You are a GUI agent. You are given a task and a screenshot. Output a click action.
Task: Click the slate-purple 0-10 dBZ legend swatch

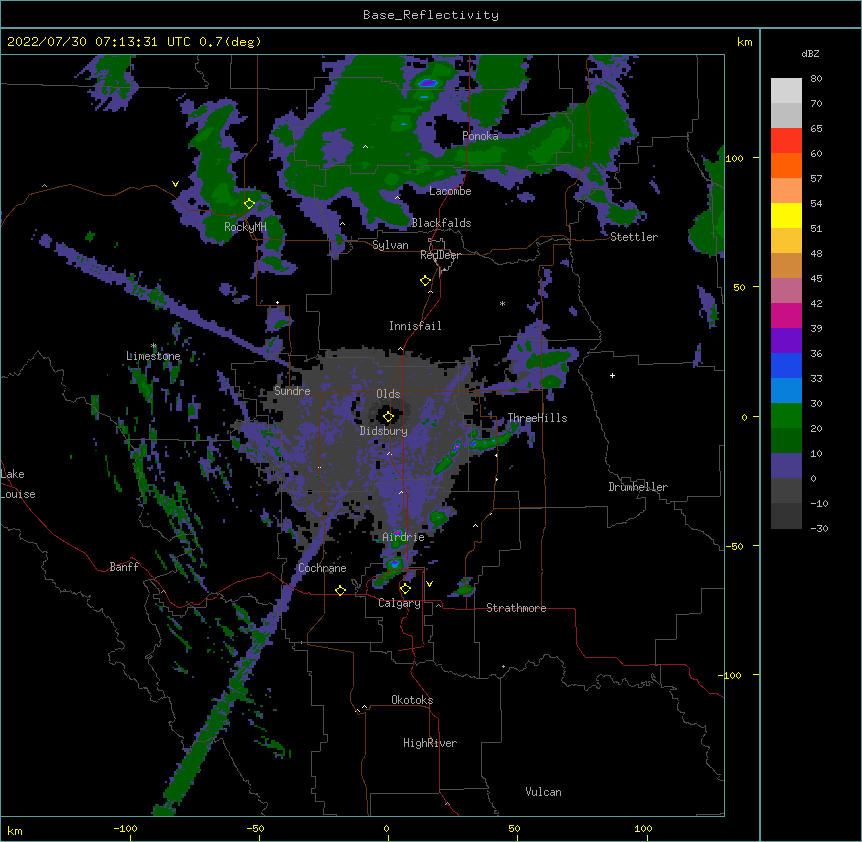coord(786,466)
